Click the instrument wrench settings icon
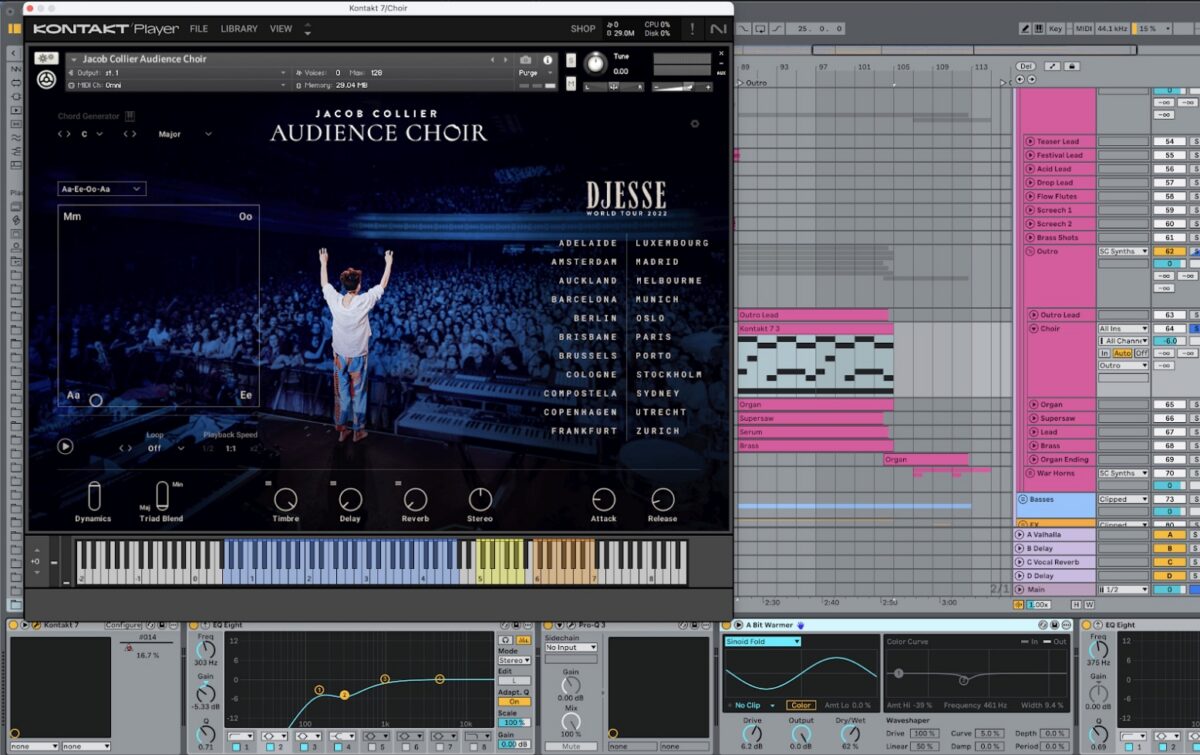This screenshot has height=755, width=1200. point(44,60)
